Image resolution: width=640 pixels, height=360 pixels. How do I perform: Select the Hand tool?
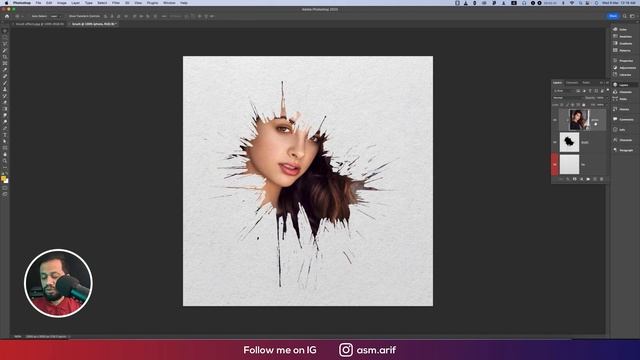[x=5, y=155]
